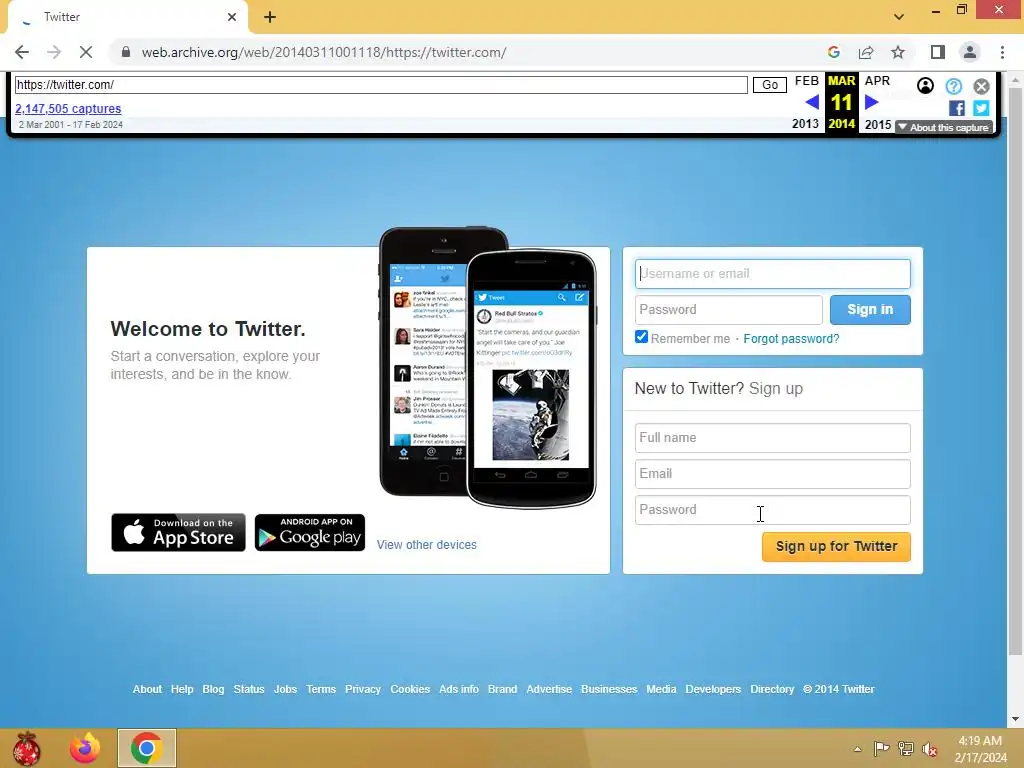Screen dimensions: 1024x768
Task: Open Wayback help question icon
Action: click(x=953, y=86)
